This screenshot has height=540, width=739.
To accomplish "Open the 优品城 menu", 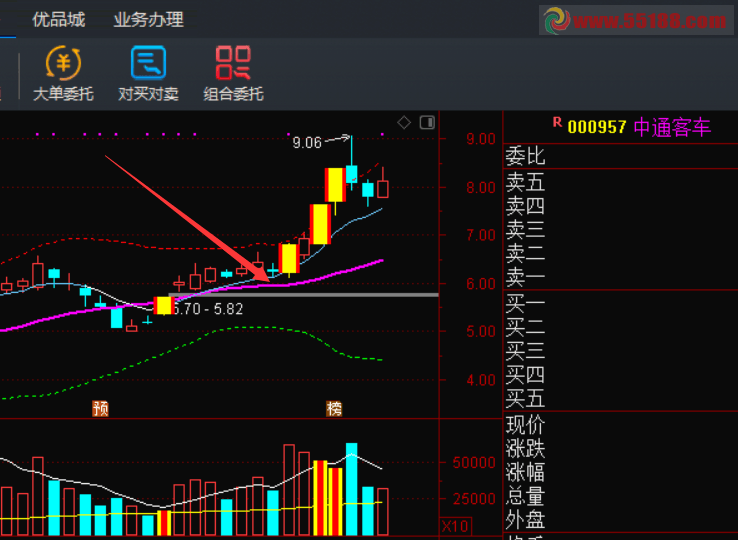I will [58, 20].
